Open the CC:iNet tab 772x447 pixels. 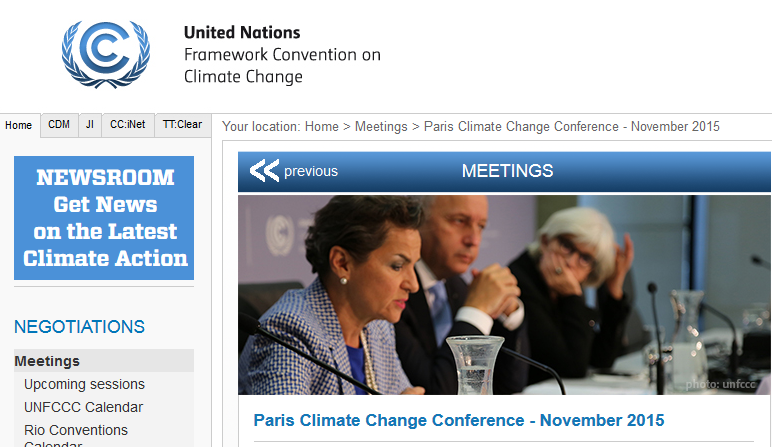tap(128, 125)
